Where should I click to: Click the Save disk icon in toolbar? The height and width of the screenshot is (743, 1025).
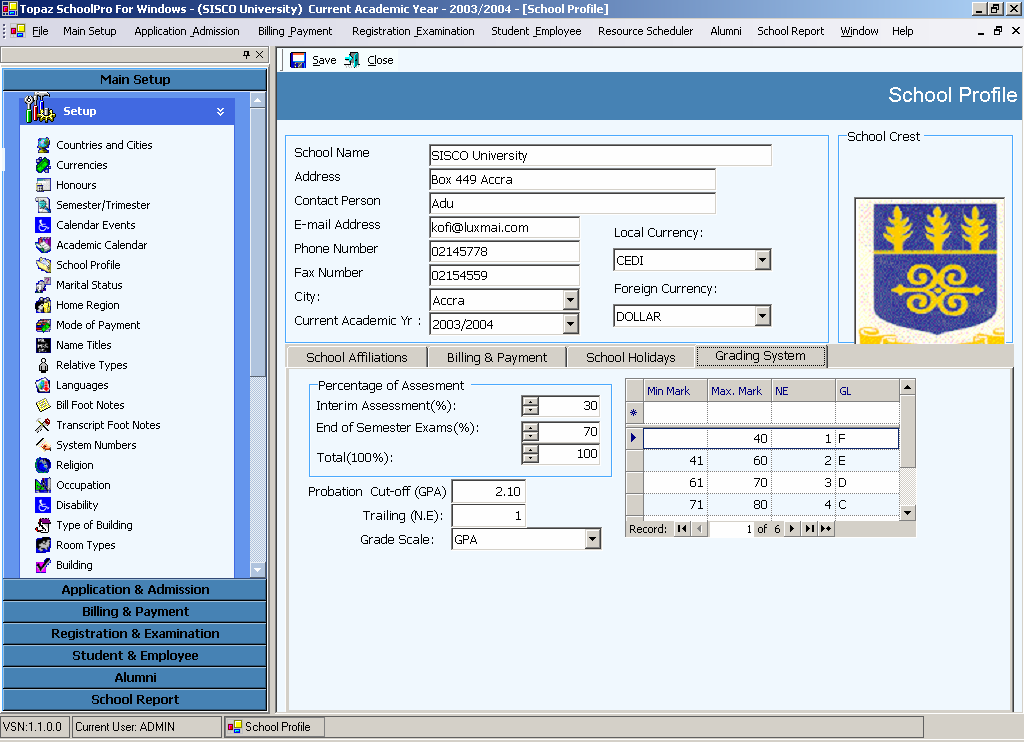pyautogui.click(x=298, y=60)
